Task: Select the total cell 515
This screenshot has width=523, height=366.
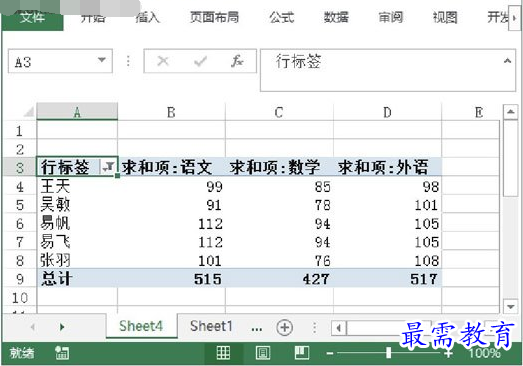Action: (171, 279)
